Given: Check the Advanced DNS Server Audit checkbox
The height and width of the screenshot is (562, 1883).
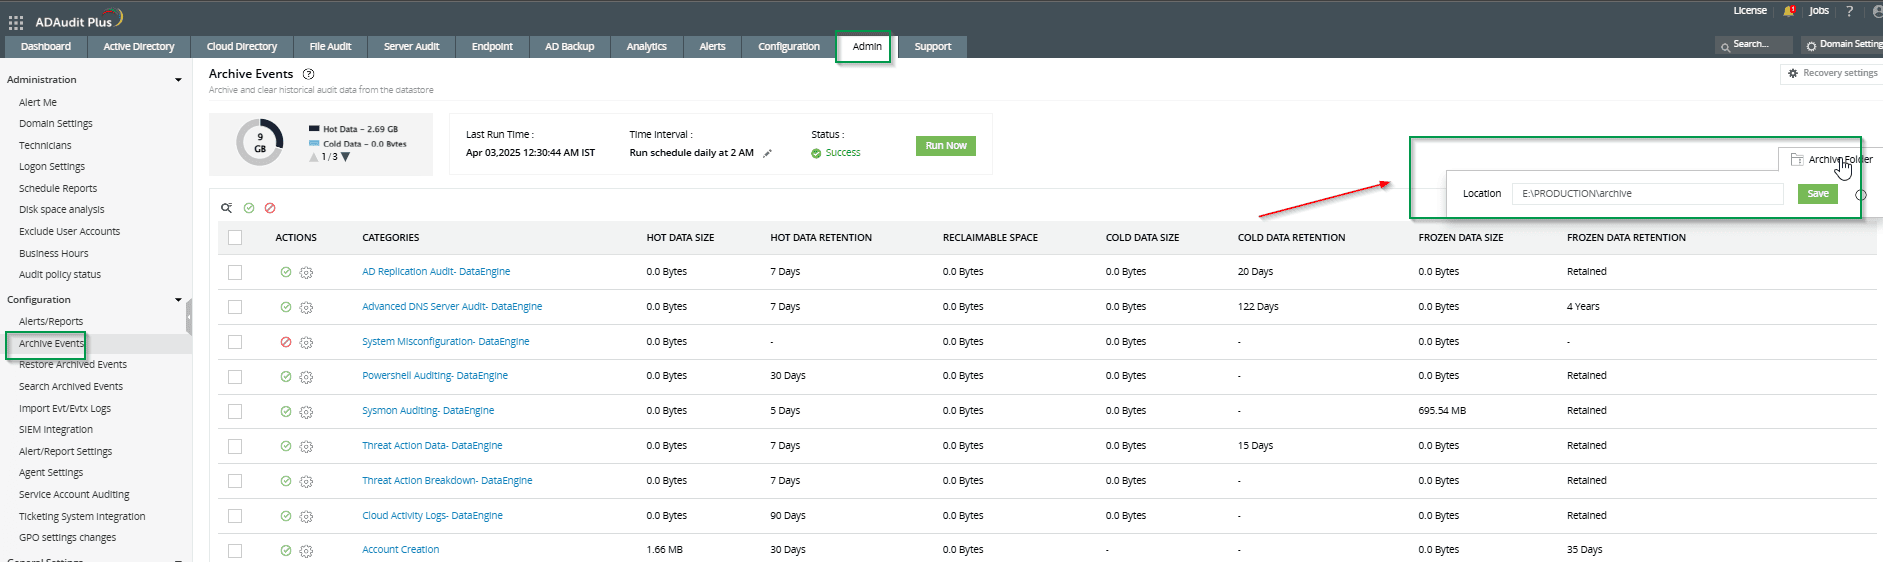Looking at the screenshot, I should pos(235,307).
